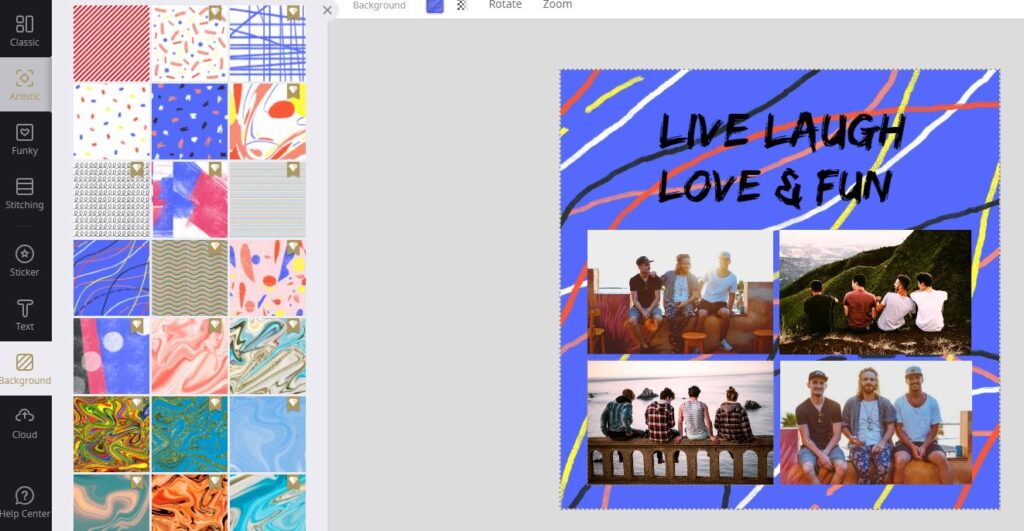1024x531 pixels.
Task: Open the Zoom option
Action: point(557,5)
